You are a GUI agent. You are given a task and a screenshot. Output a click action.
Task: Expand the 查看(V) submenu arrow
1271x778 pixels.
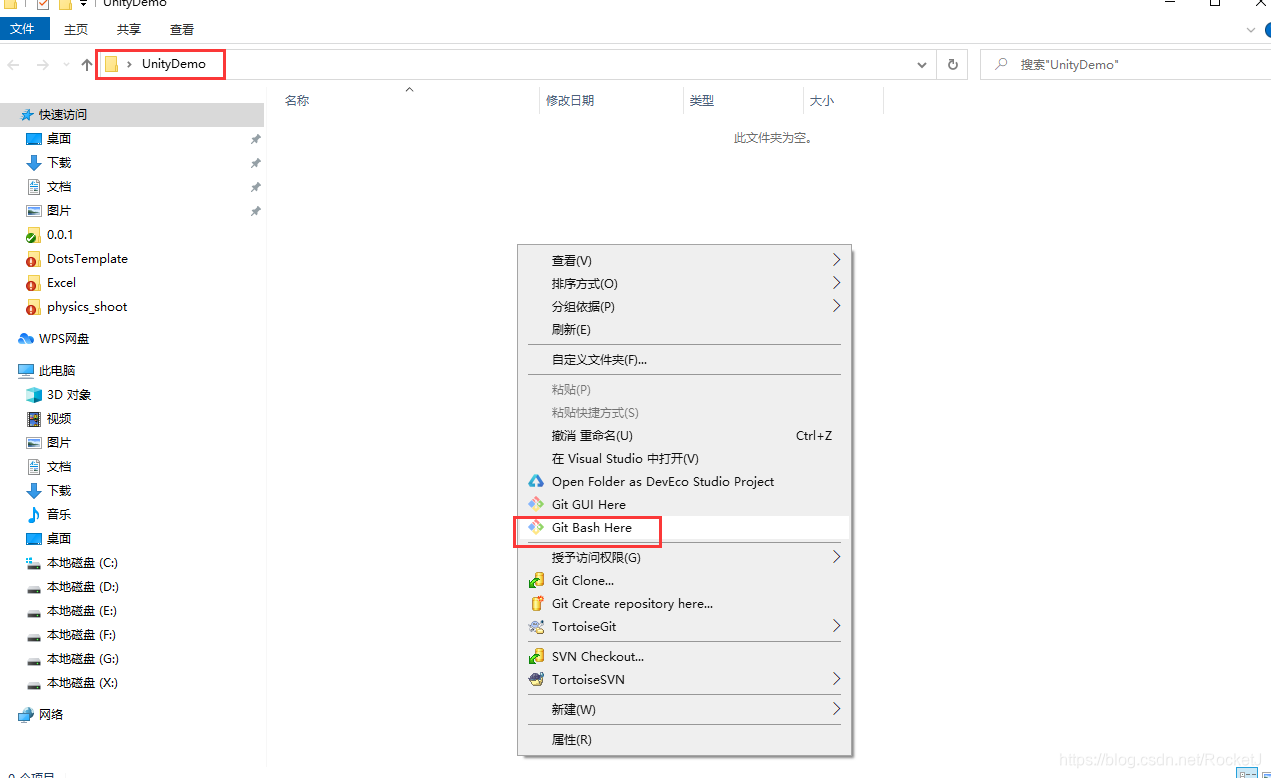pyautogui.click(x=837, y=260)
